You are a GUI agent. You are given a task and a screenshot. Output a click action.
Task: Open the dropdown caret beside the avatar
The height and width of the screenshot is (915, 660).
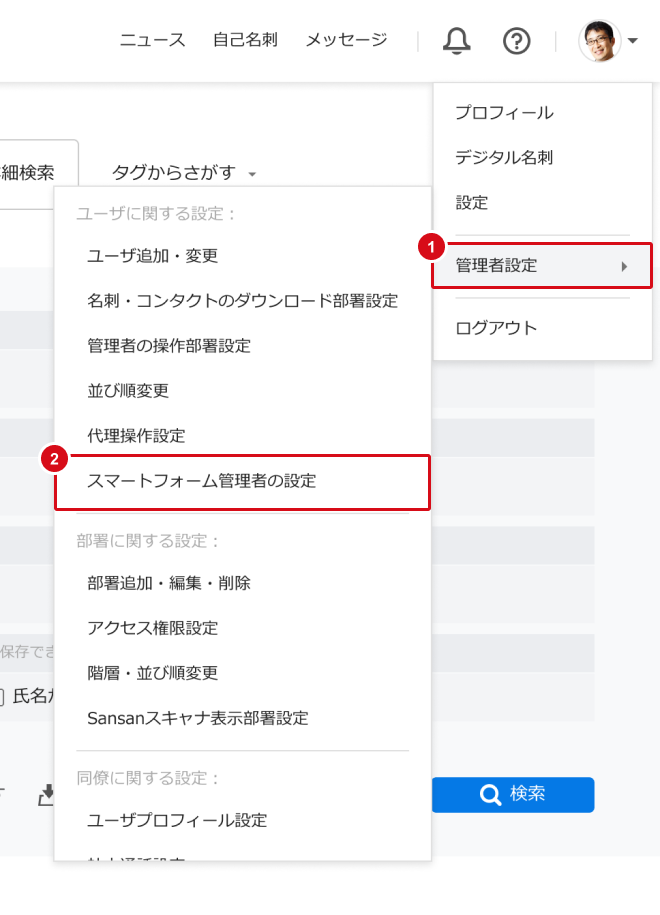(x=634, y=42)
